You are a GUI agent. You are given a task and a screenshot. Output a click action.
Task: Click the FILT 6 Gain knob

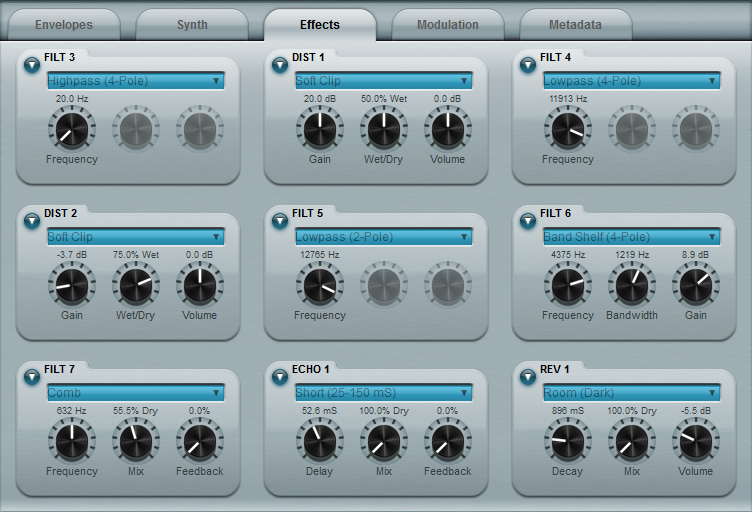coord(696,285)
